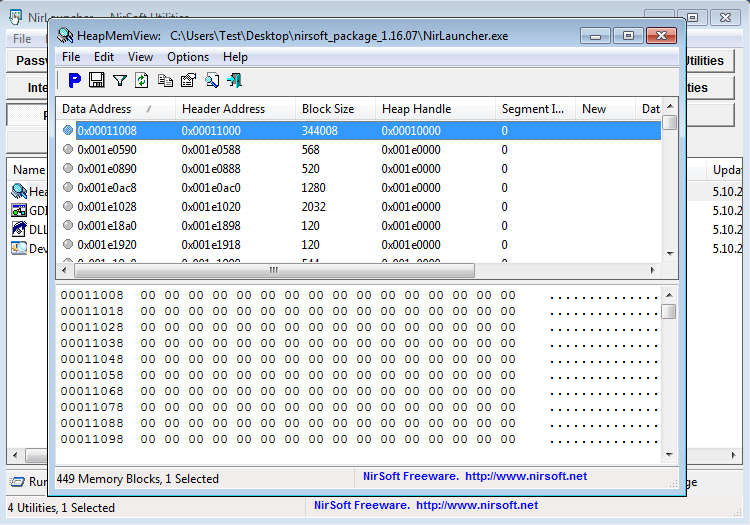Click the blue P Select Process icon
The width and height of the screenshot is (750, 525).
pos(74,80)
